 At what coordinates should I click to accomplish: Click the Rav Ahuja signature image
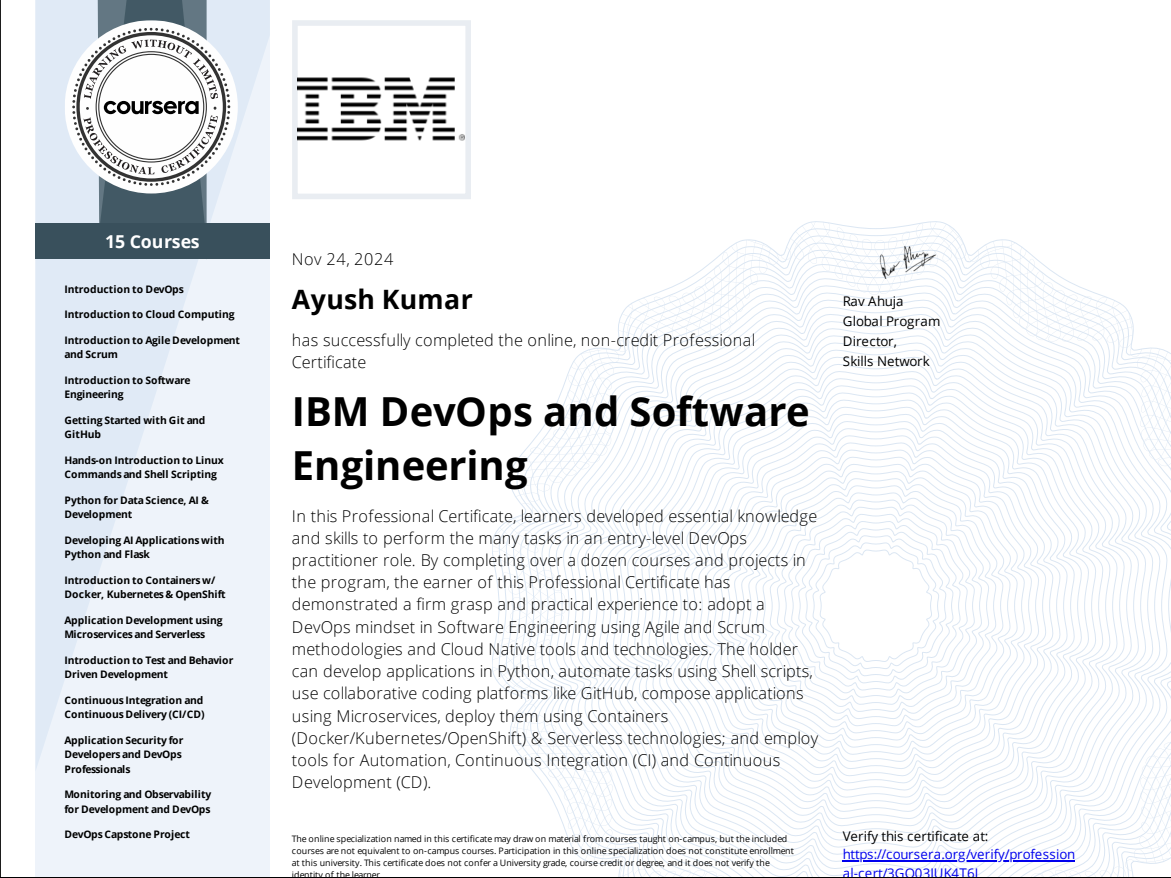pyautogui.click(x=907, y=262)
